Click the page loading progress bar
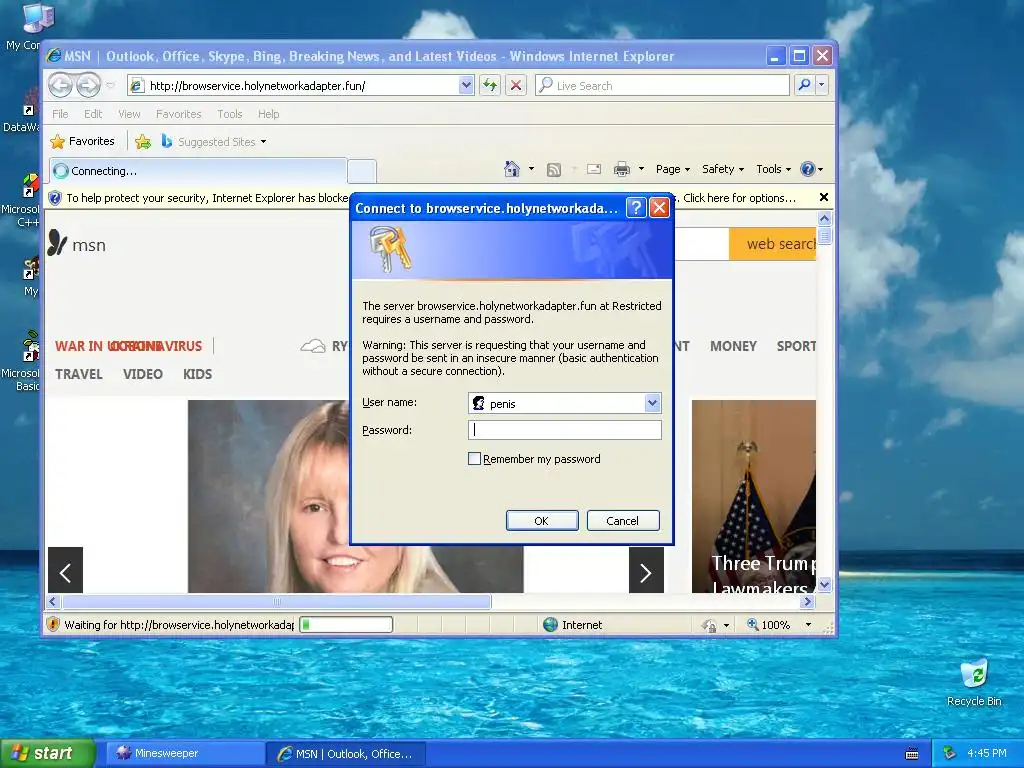This screenshot has width=1024, height=768. [x=345, y=624]
